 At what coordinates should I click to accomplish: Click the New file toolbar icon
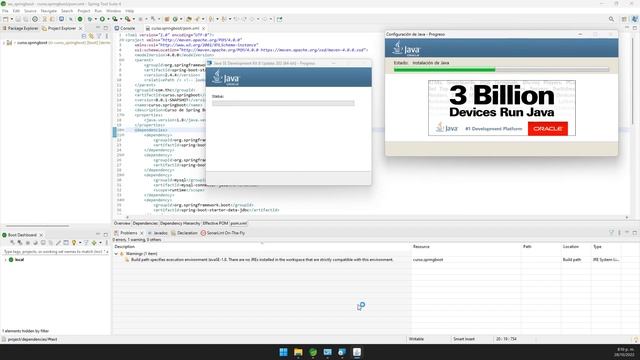[x=5, y=19]
